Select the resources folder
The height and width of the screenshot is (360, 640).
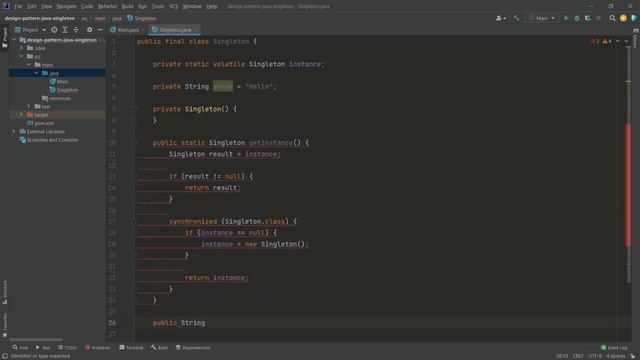[56, 98]
